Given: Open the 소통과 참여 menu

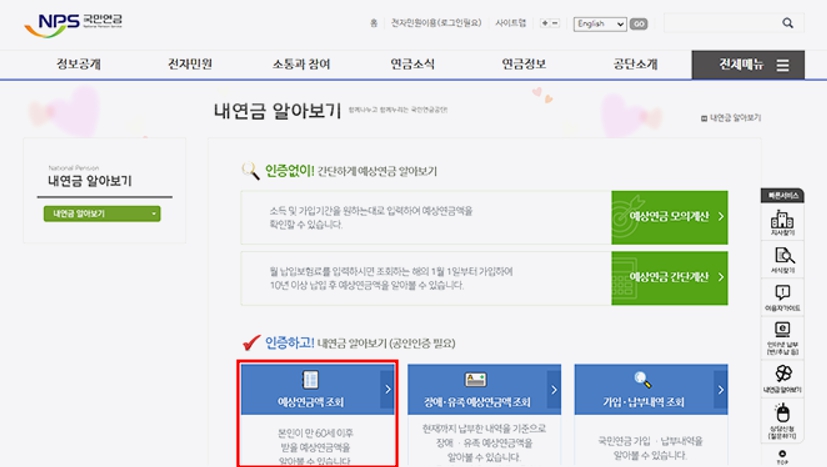Looking at the screenshot, I should pyautogui.click(x=301, y=64).
